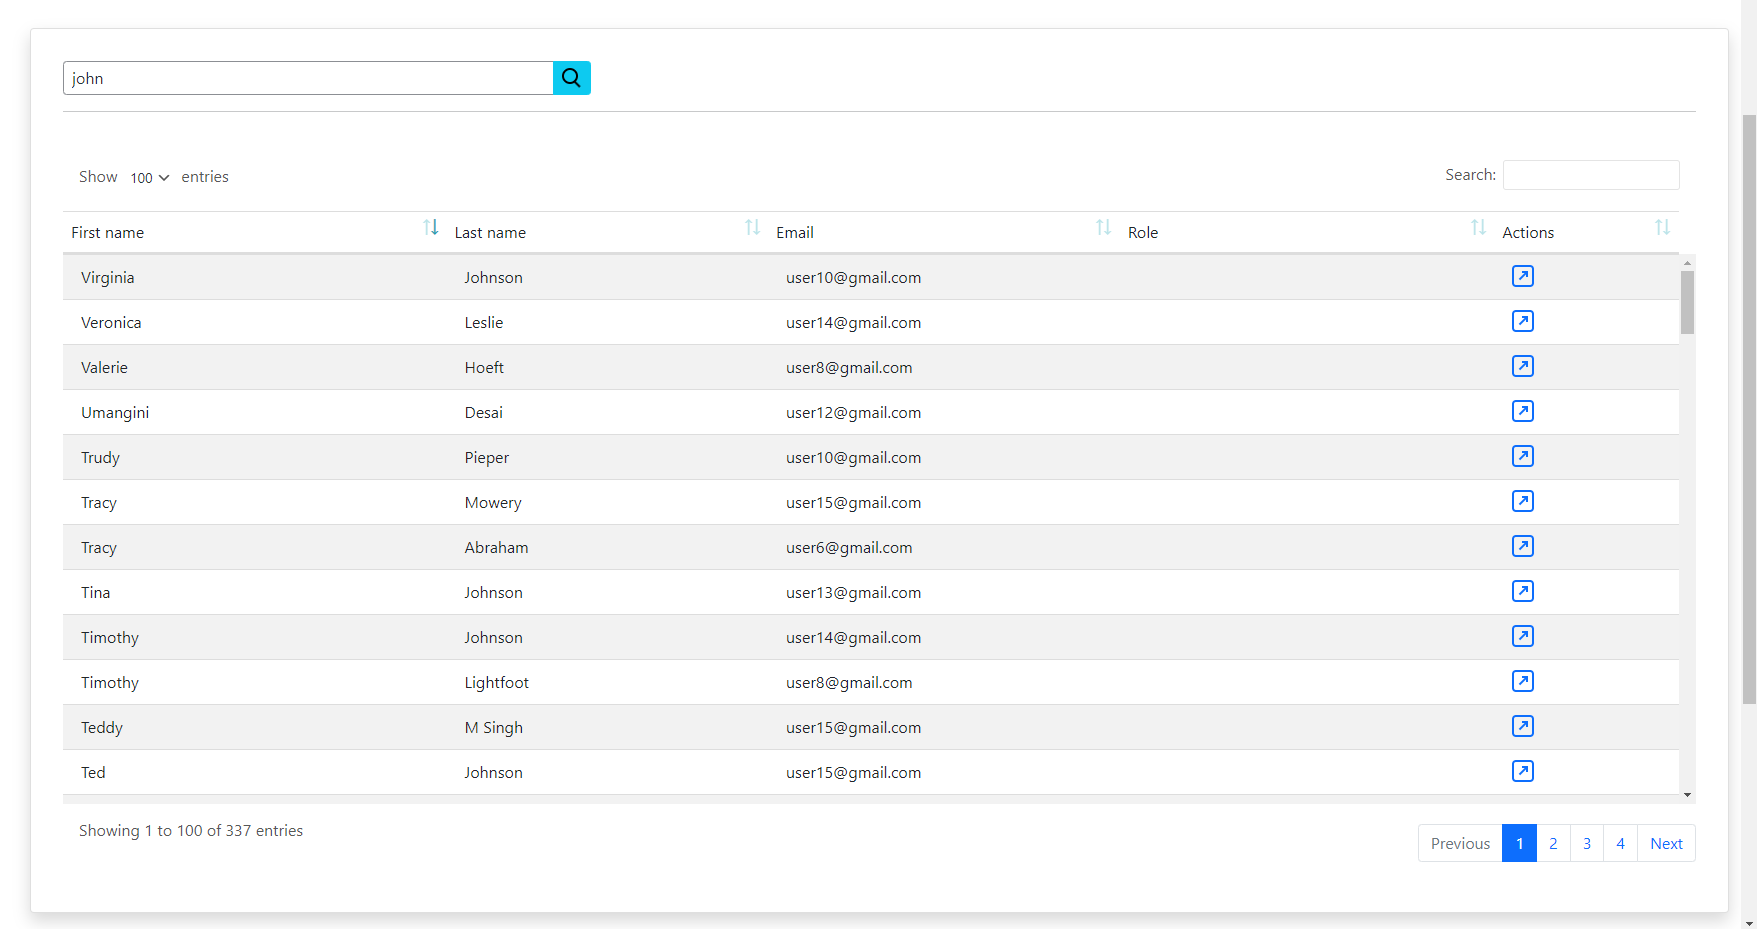Sort by Actions column arrows

tap(1662, 228)
